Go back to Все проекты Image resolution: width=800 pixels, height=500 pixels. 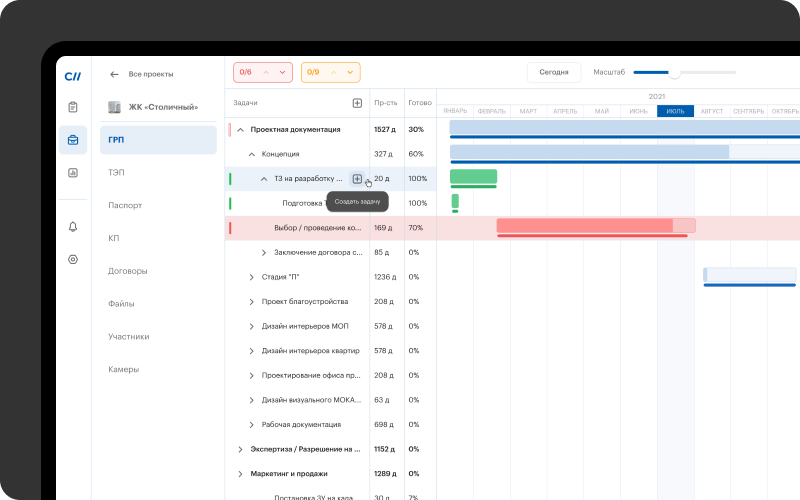pos(151,74)
